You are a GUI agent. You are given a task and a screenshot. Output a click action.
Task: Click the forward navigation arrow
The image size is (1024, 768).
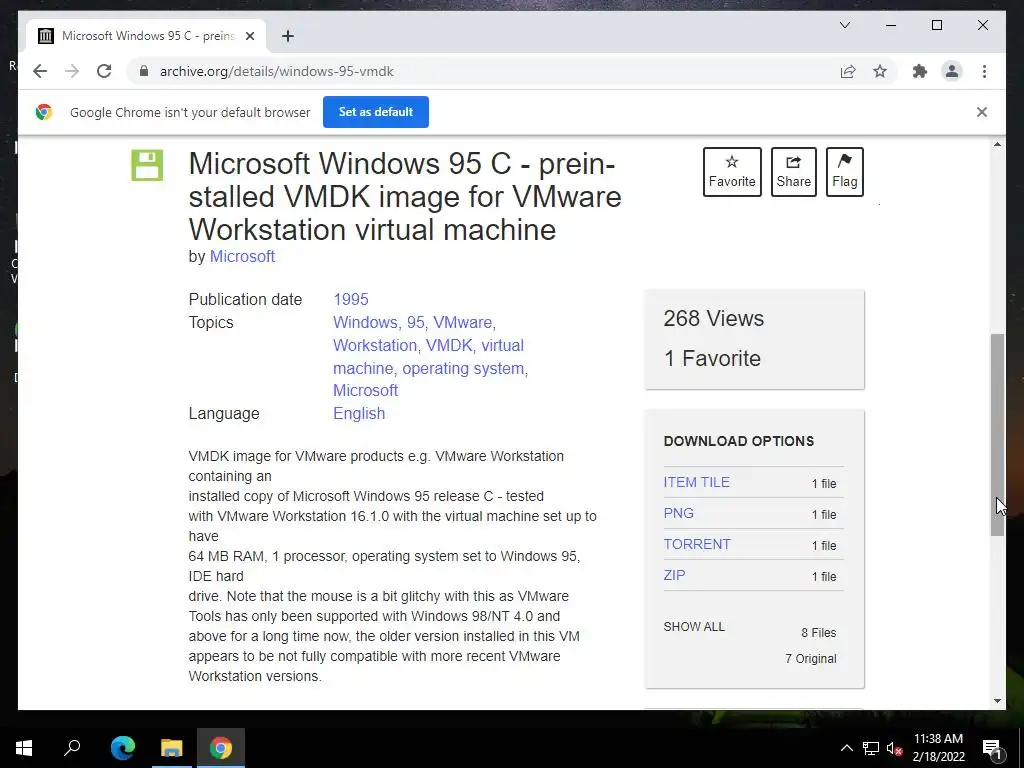coord(72,71)
